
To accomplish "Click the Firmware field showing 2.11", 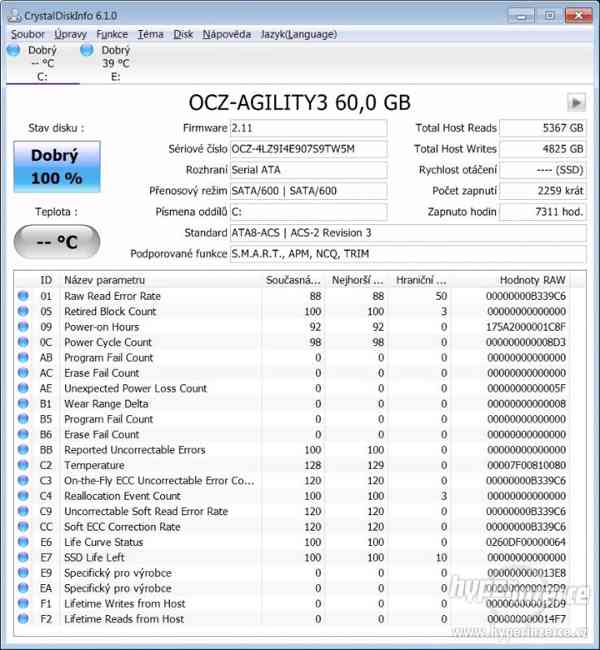I will [x=309, y=128].
